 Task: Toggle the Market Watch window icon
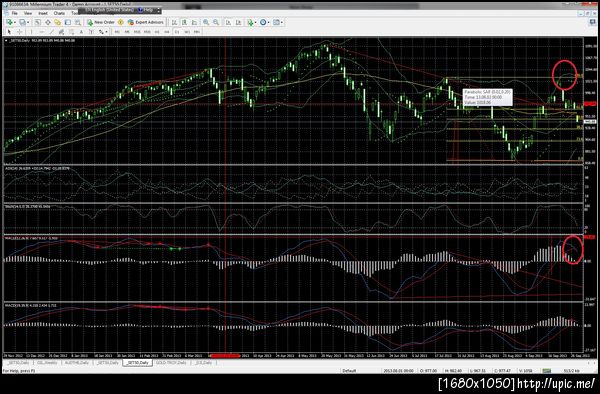pos(38,22)
